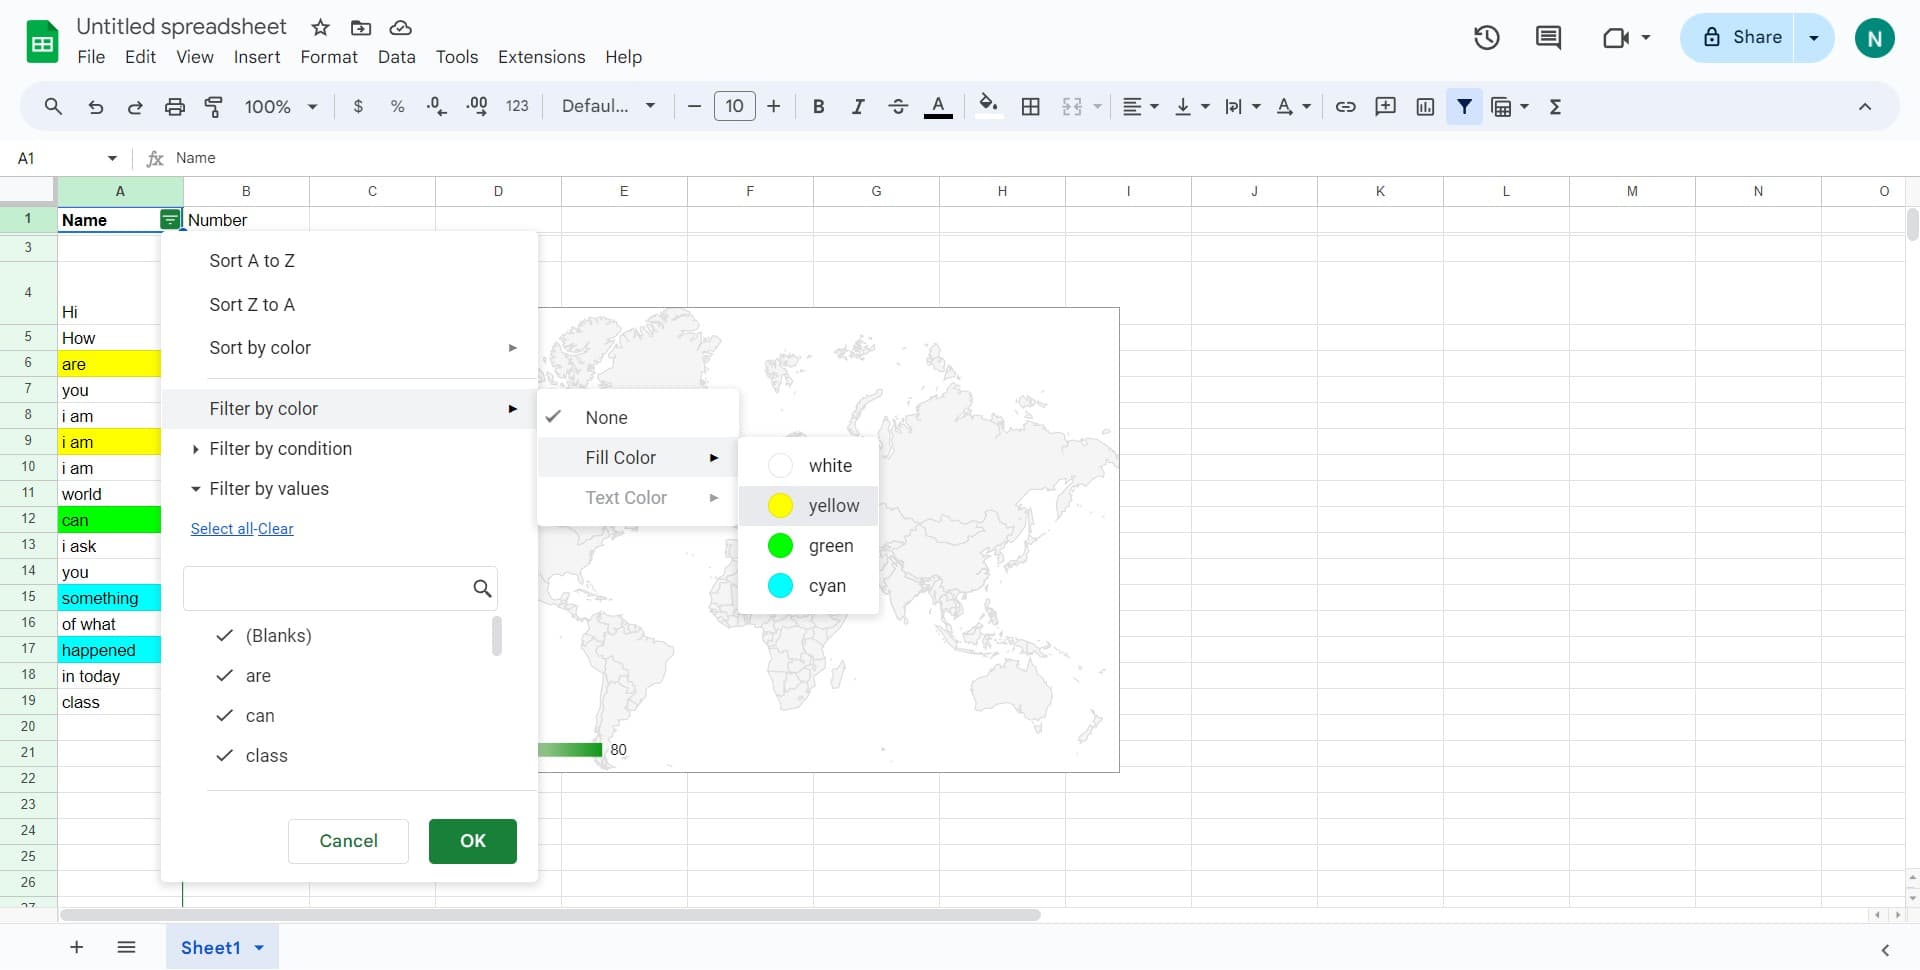
Task: Click the insert link icon
Action: pyautogui.click(x=1345, y=107)
